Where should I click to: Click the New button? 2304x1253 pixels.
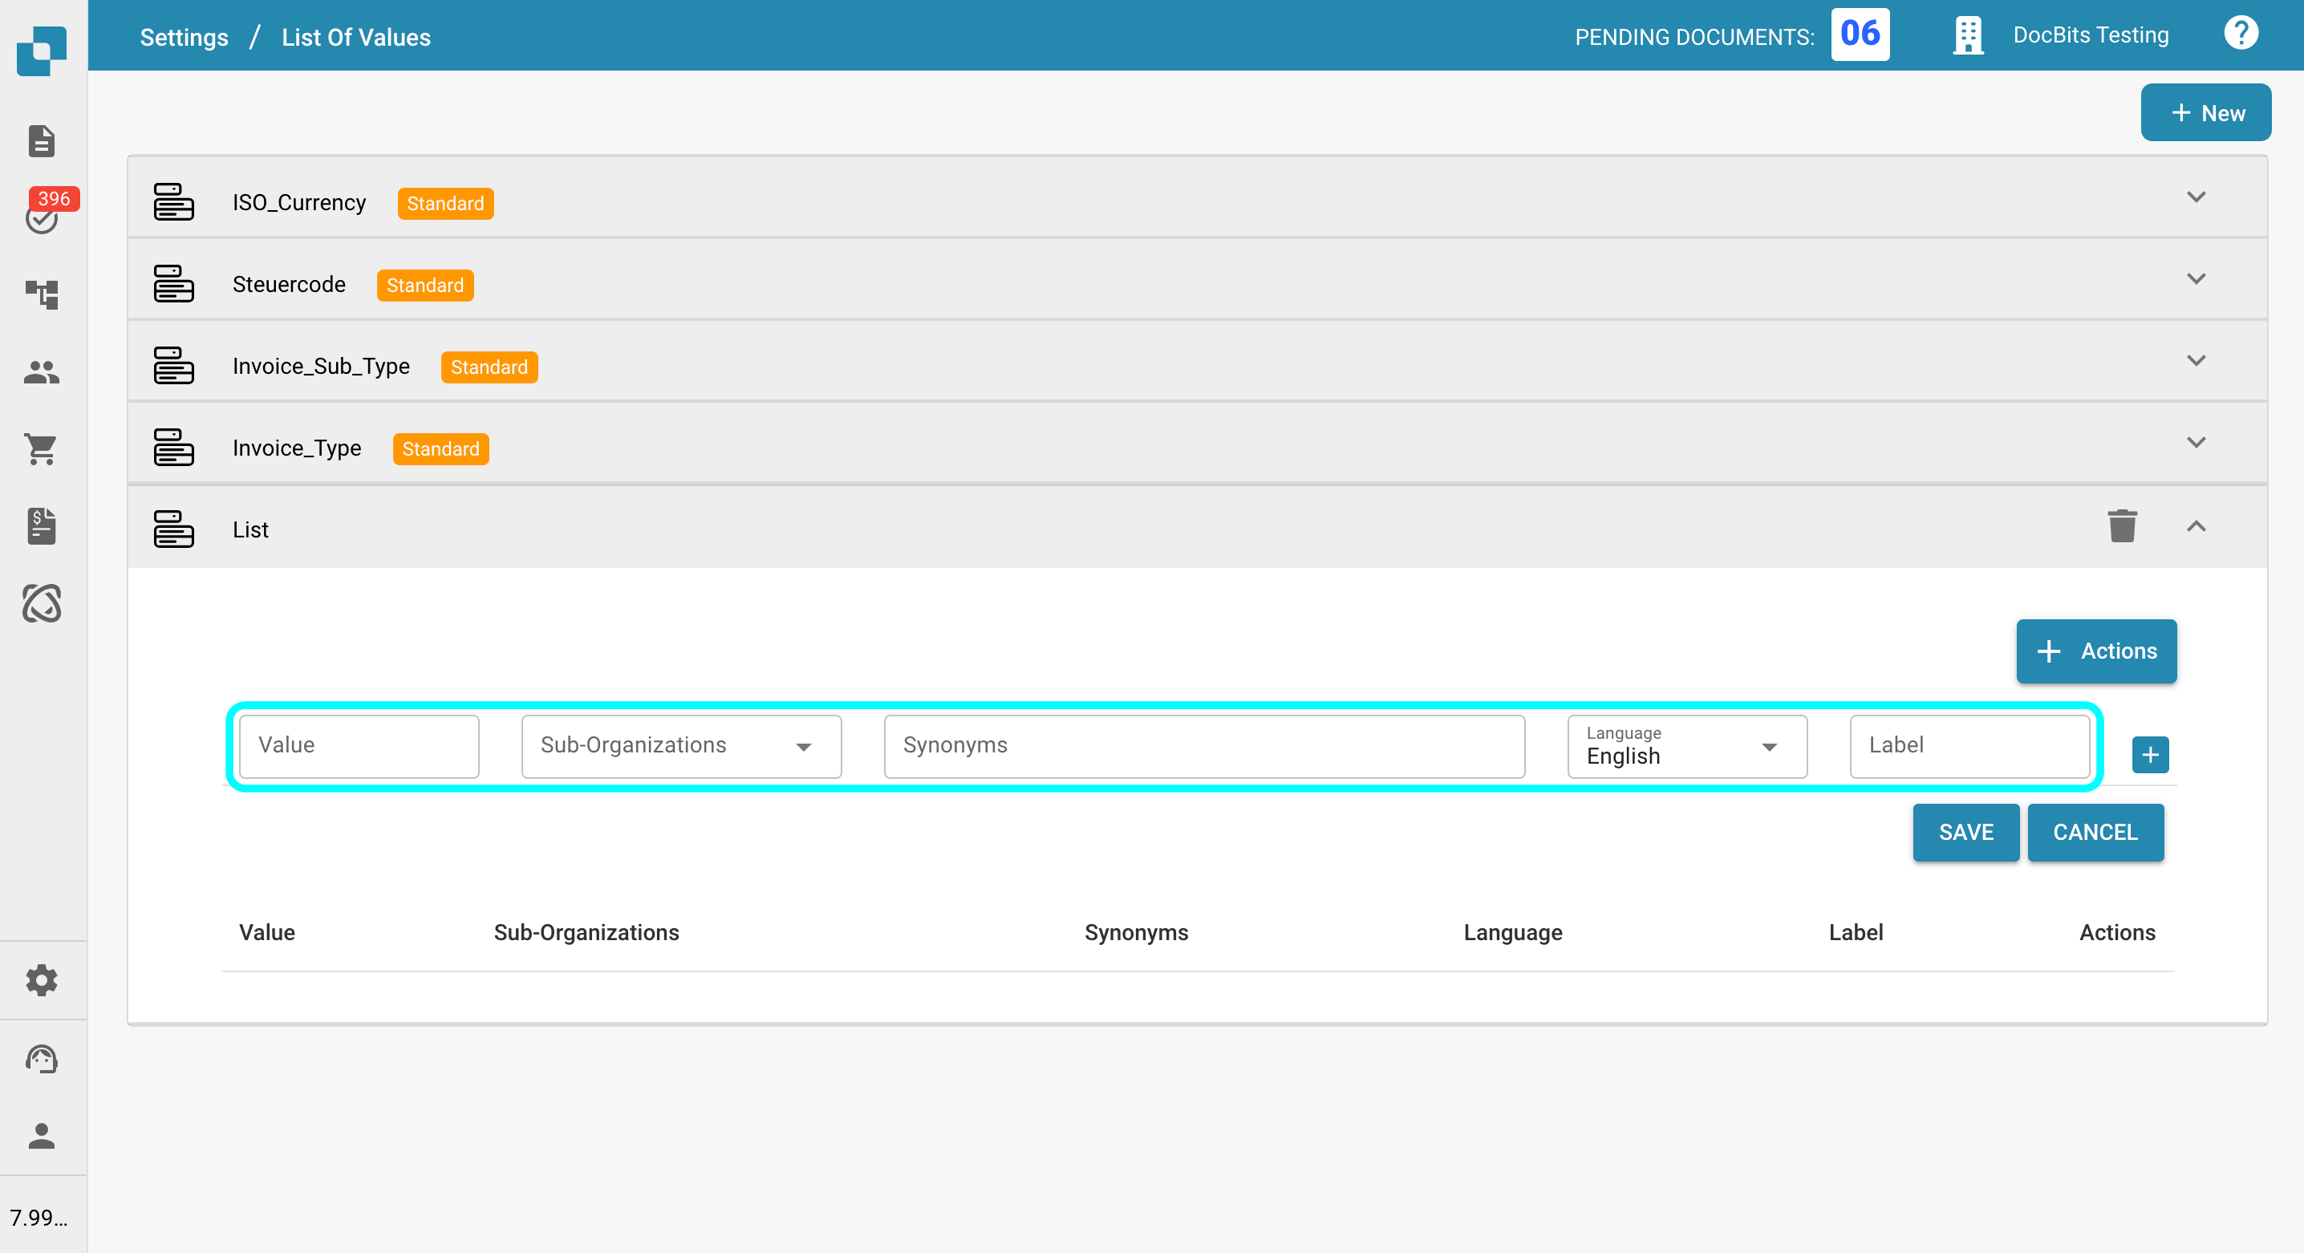[2205, 113]
